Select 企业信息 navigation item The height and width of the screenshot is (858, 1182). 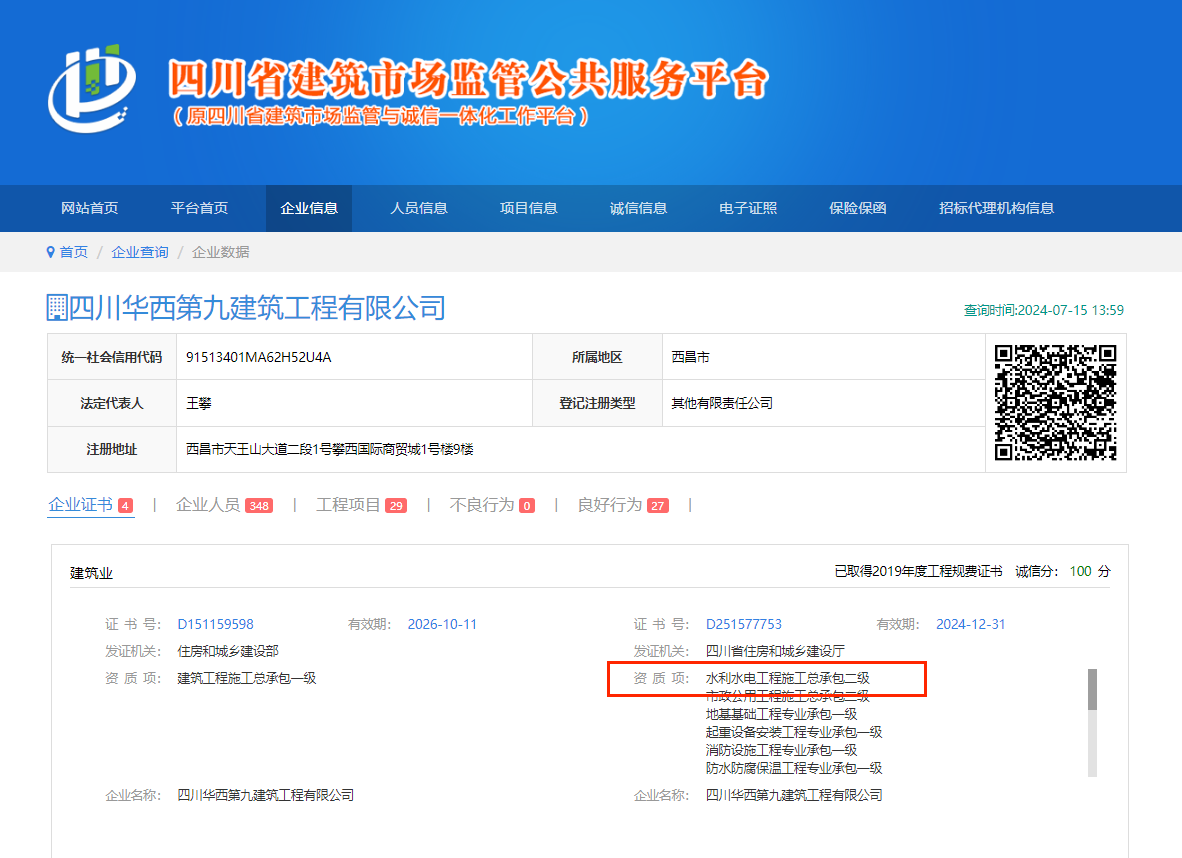(x=309, y=208)
